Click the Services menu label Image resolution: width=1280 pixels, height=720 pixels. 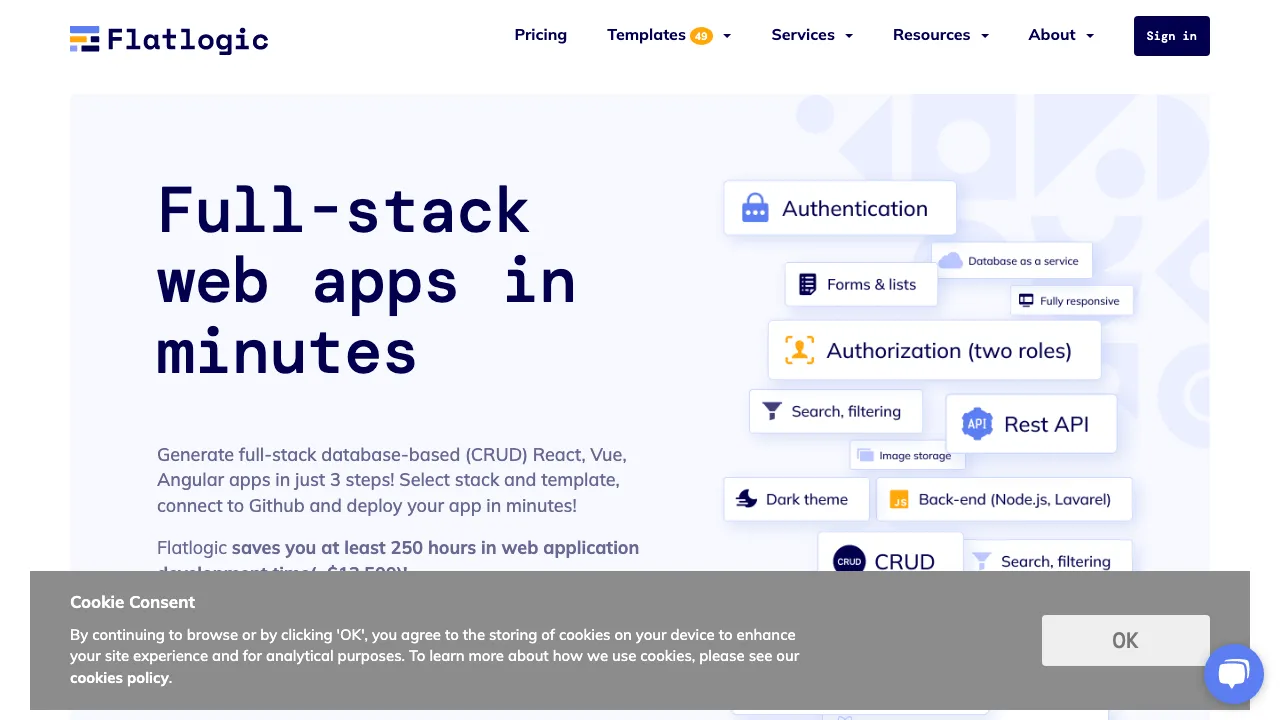[x=803, y=35]
